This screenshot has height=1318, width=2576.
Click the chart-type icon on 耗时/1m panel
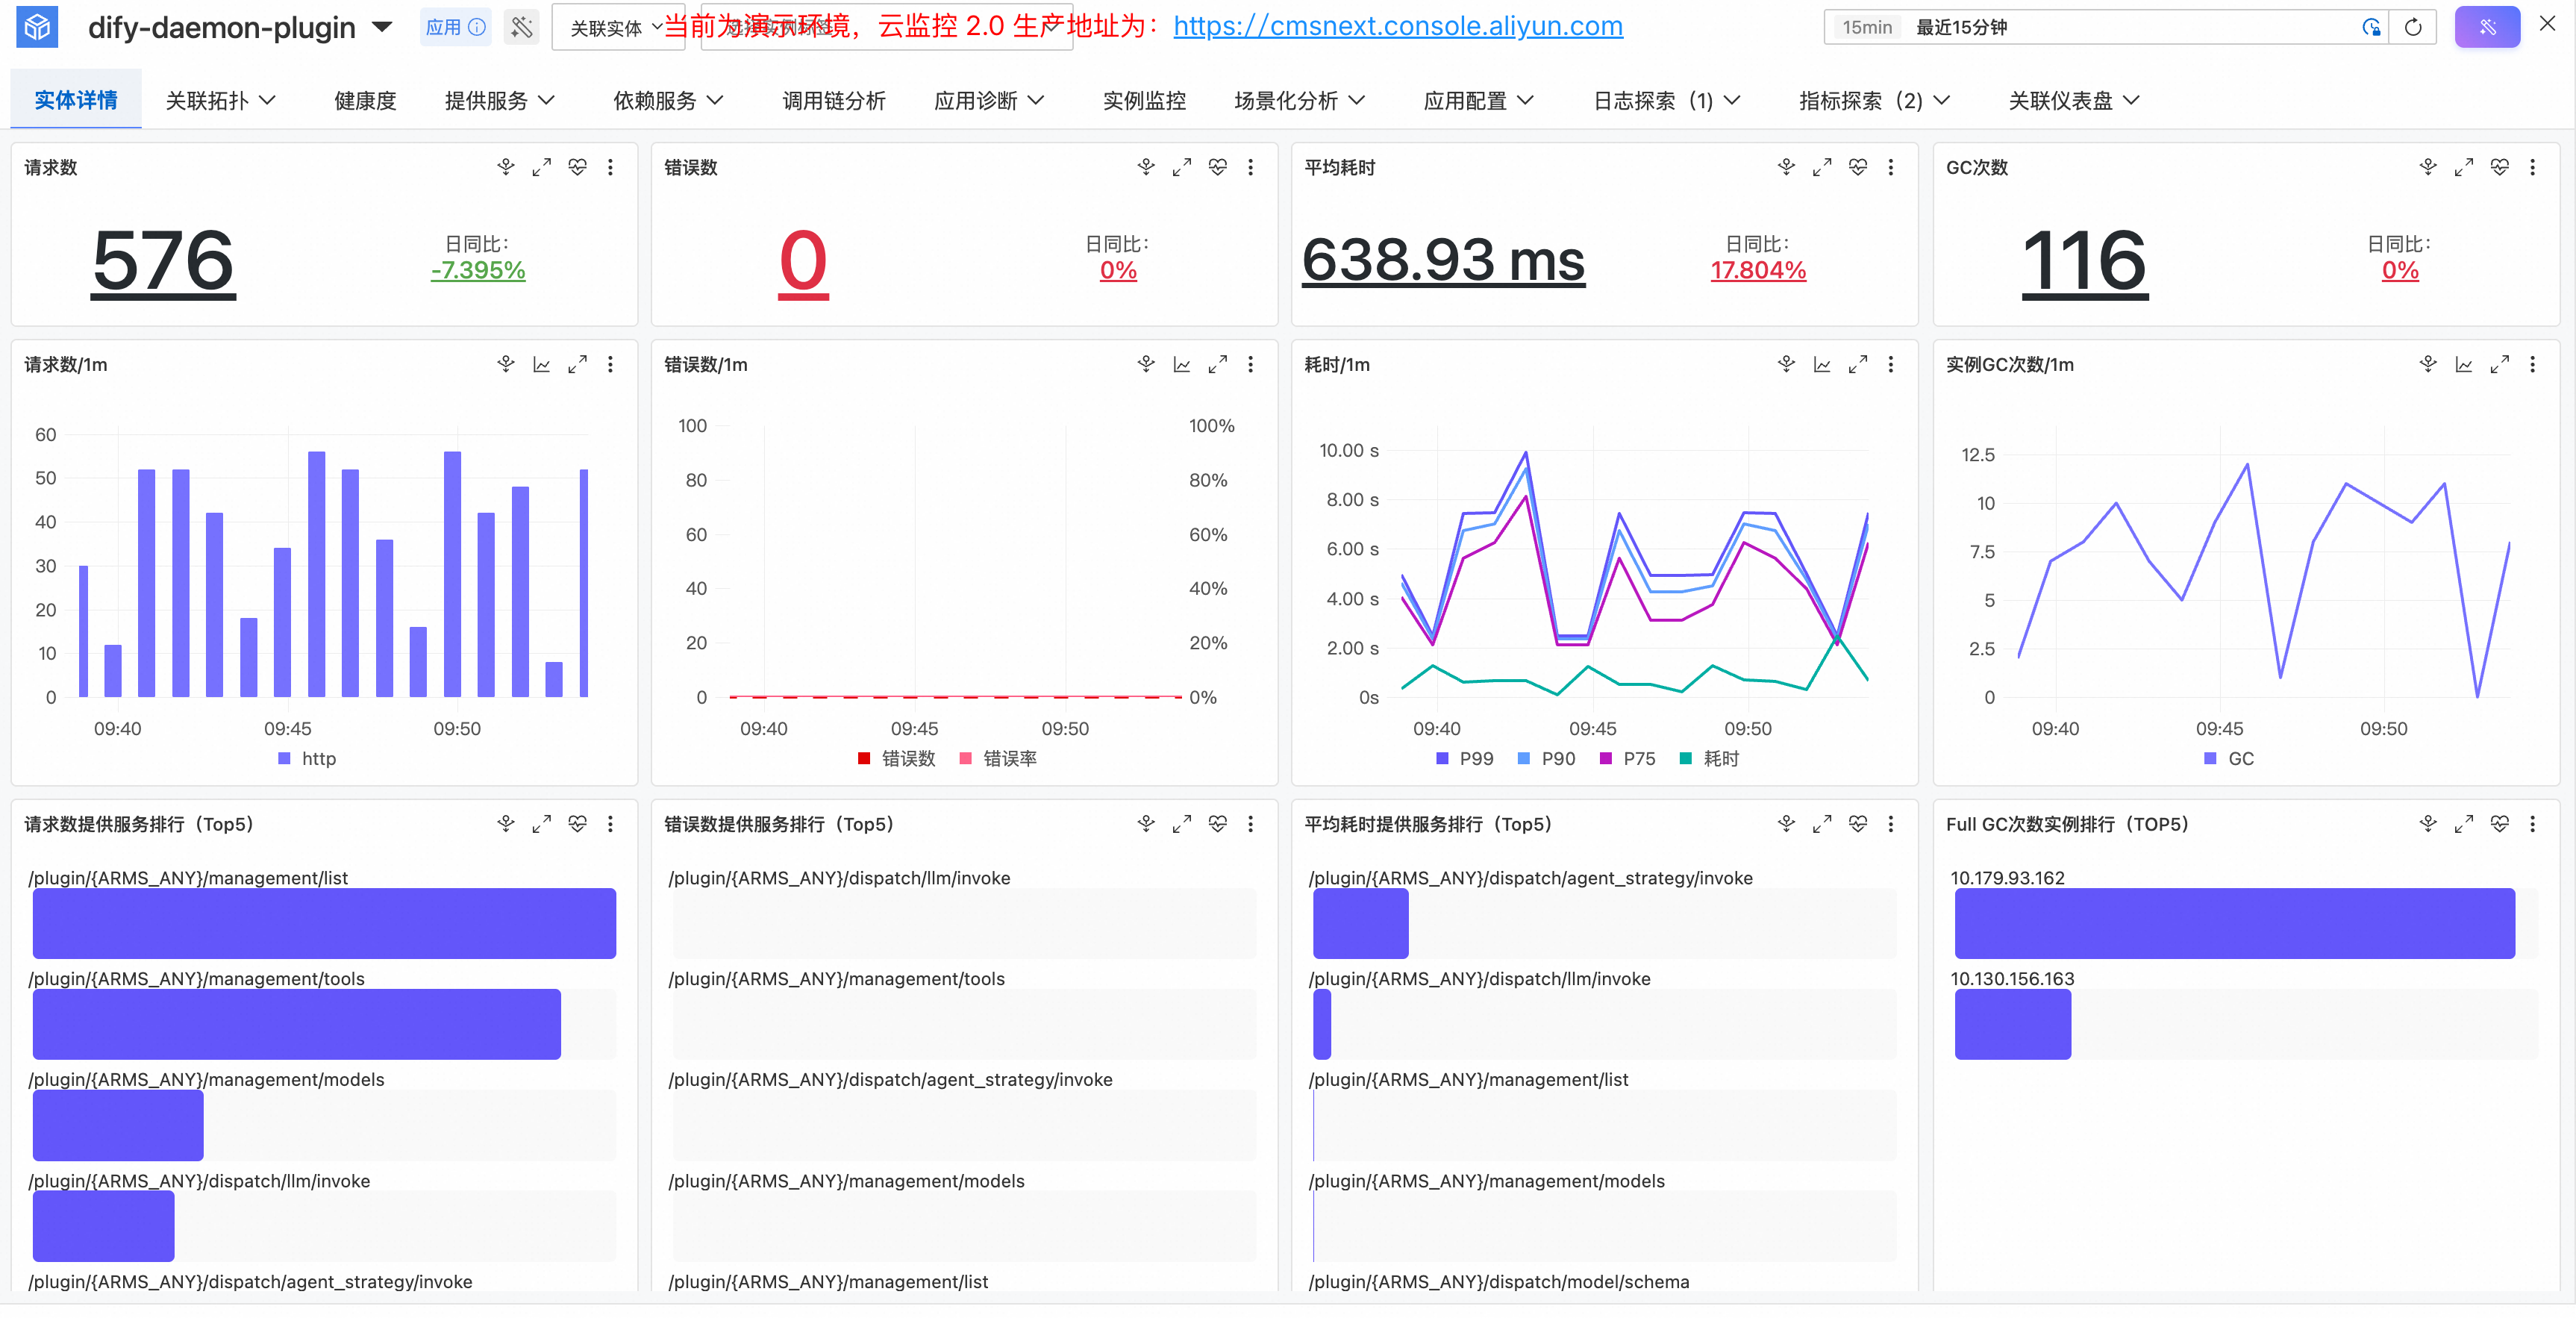[1821, 364]
